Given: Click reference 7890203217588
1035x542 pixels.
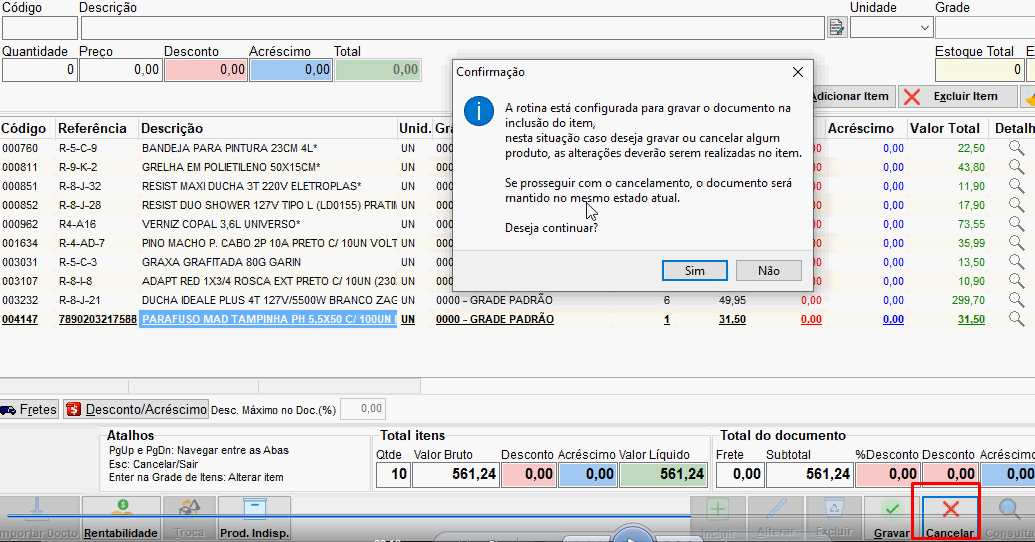Looking at the screenshot, I should tap(98, 320).
